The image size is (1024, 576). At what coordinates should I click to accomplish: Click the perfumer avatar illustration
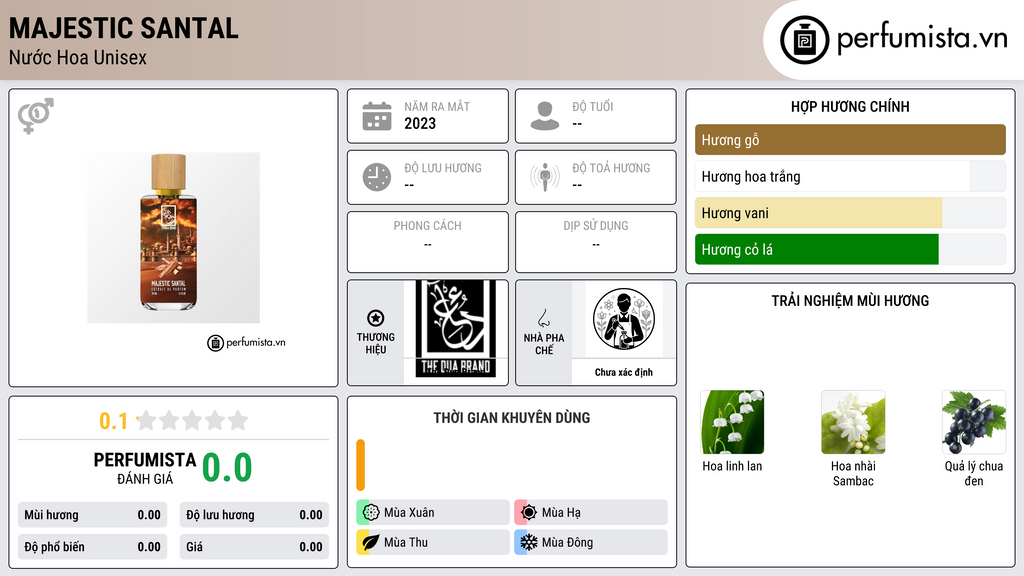624,319
